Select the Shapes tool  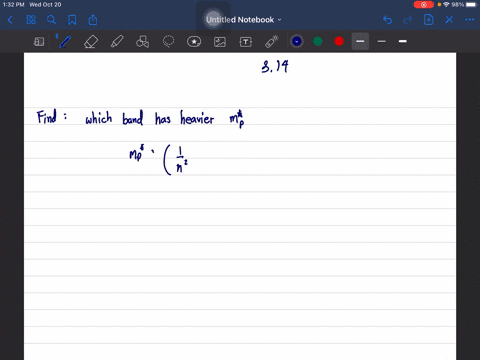coord(143,42)
